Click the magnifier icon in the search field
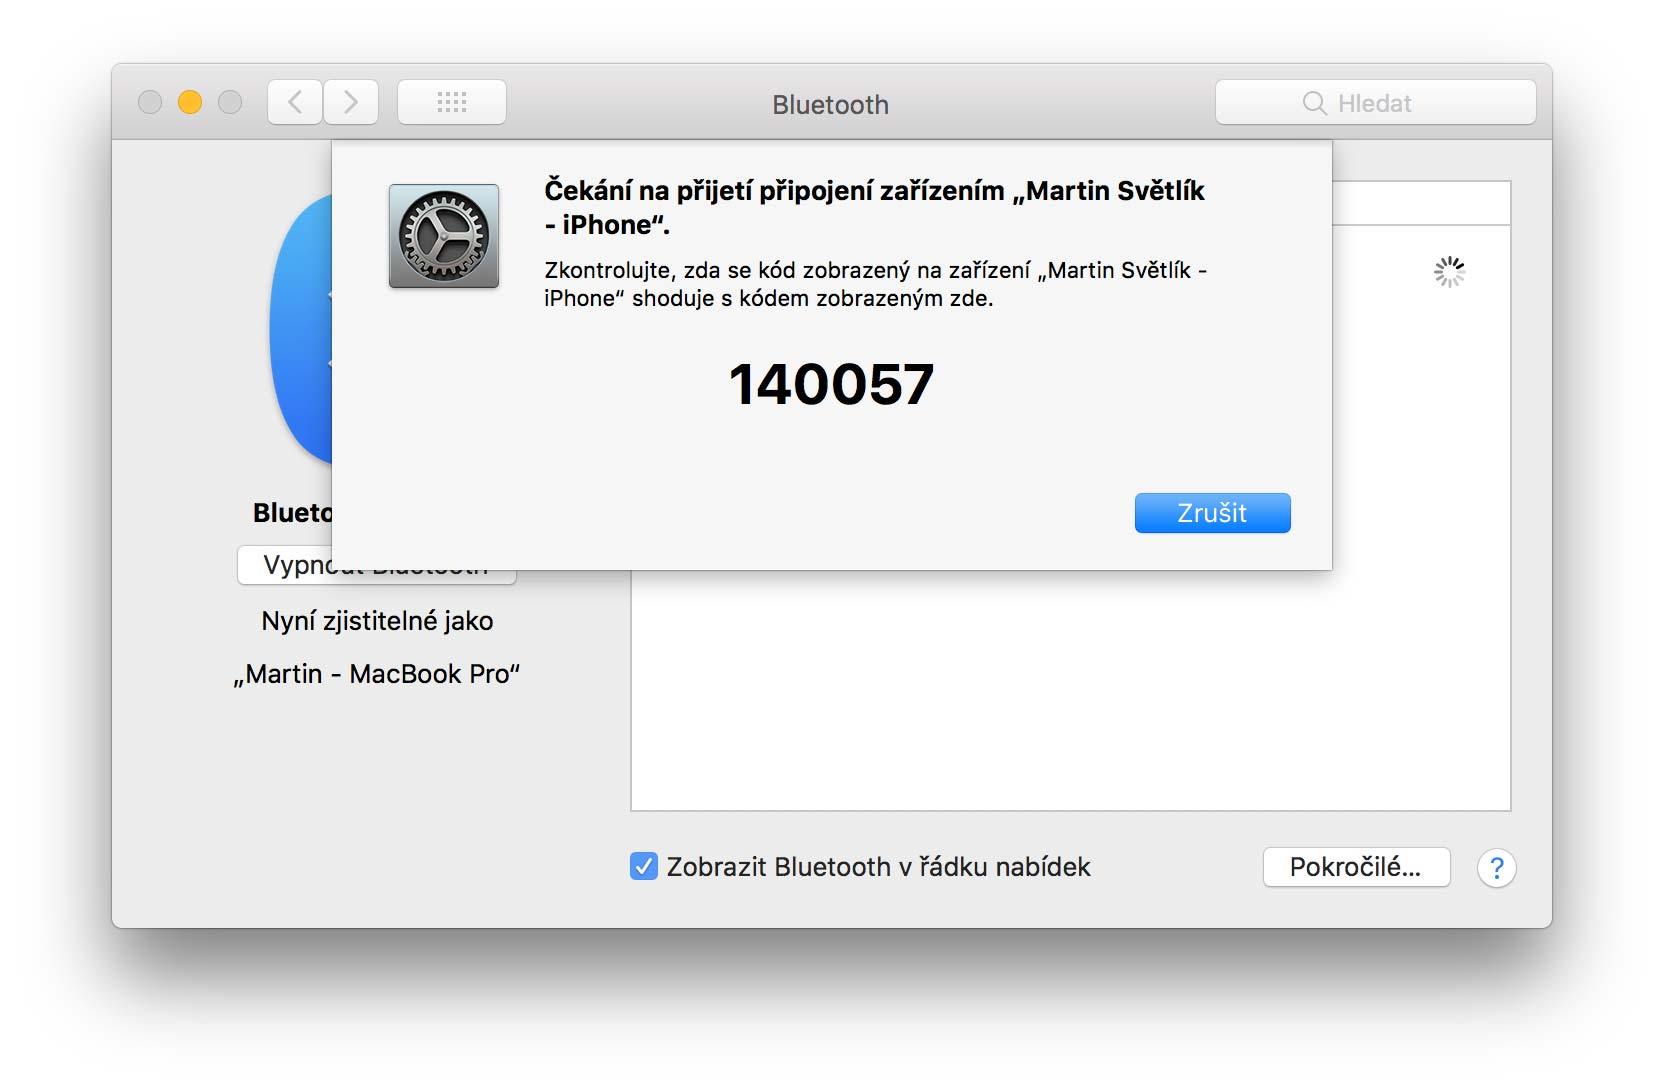Screen dimensions: 1664x1088 click(1314, 103)
